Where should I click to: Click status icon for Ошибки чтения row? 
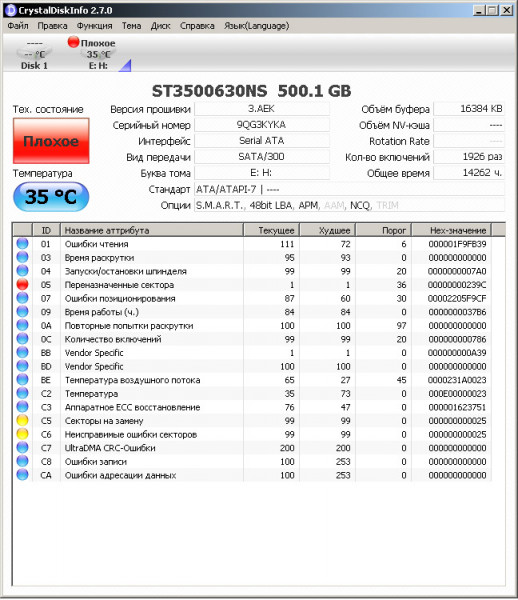(x=23, y=243)
